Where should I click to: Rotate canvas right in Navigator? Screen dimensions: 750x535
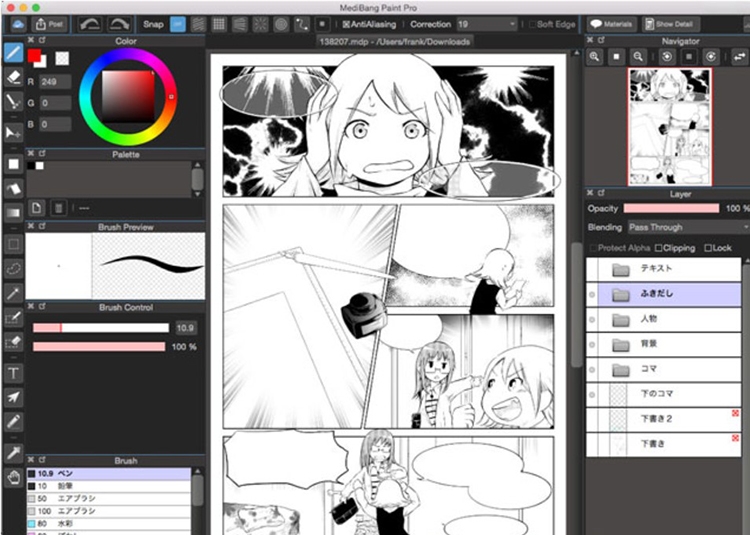point(711,57)
